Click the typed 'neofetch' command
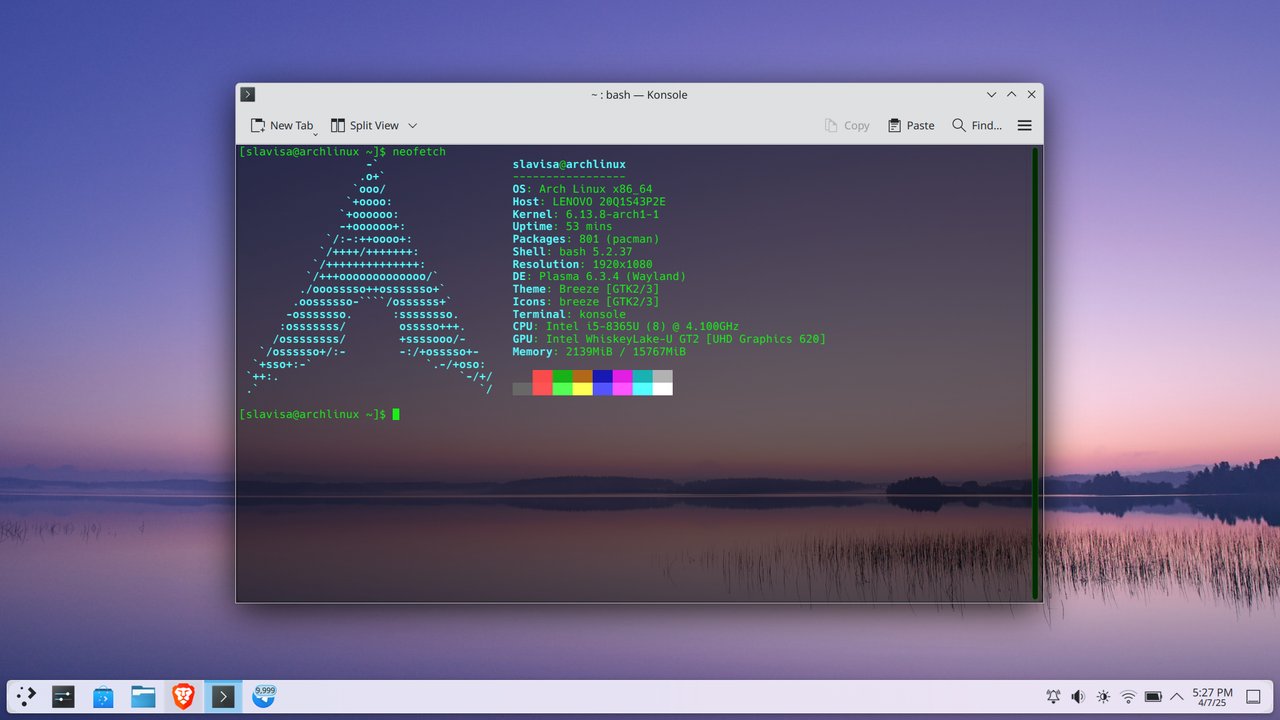The height and width of the screenshot is (720, 1280). pyautogui.click(x=419, y=152)
